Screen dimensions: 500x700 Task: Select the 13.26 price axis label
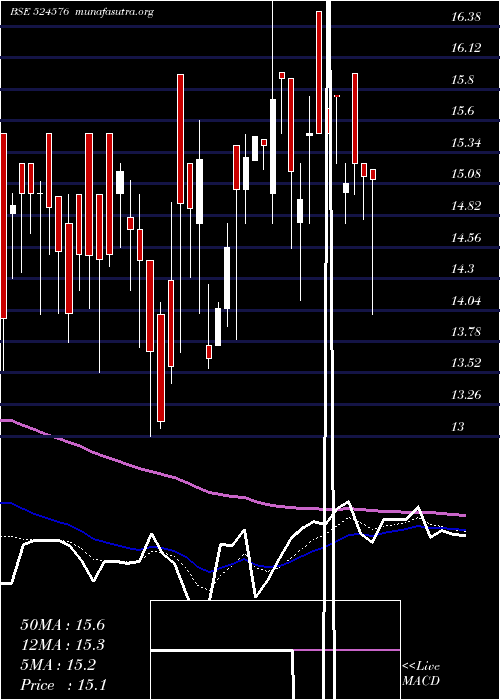tap(466, 395)
